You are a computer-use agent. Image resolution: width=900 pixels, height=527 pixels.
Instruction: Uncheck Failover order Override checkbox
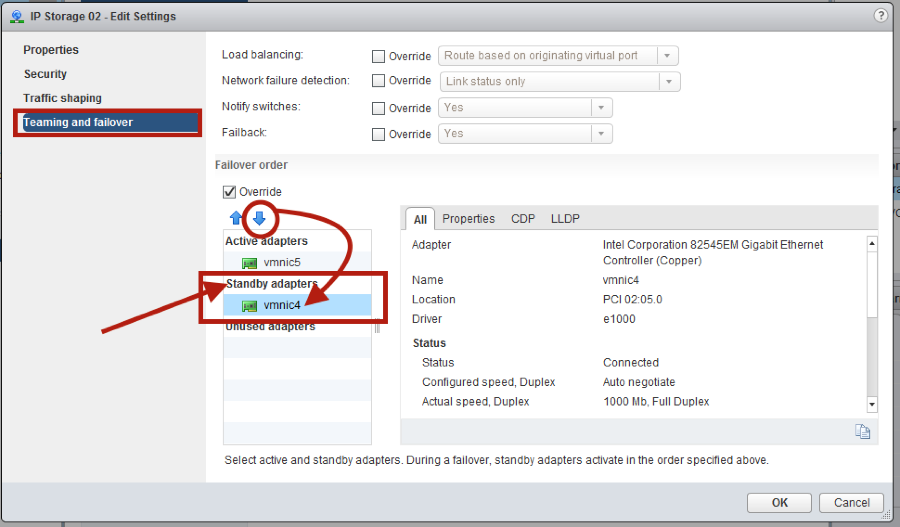229,192
